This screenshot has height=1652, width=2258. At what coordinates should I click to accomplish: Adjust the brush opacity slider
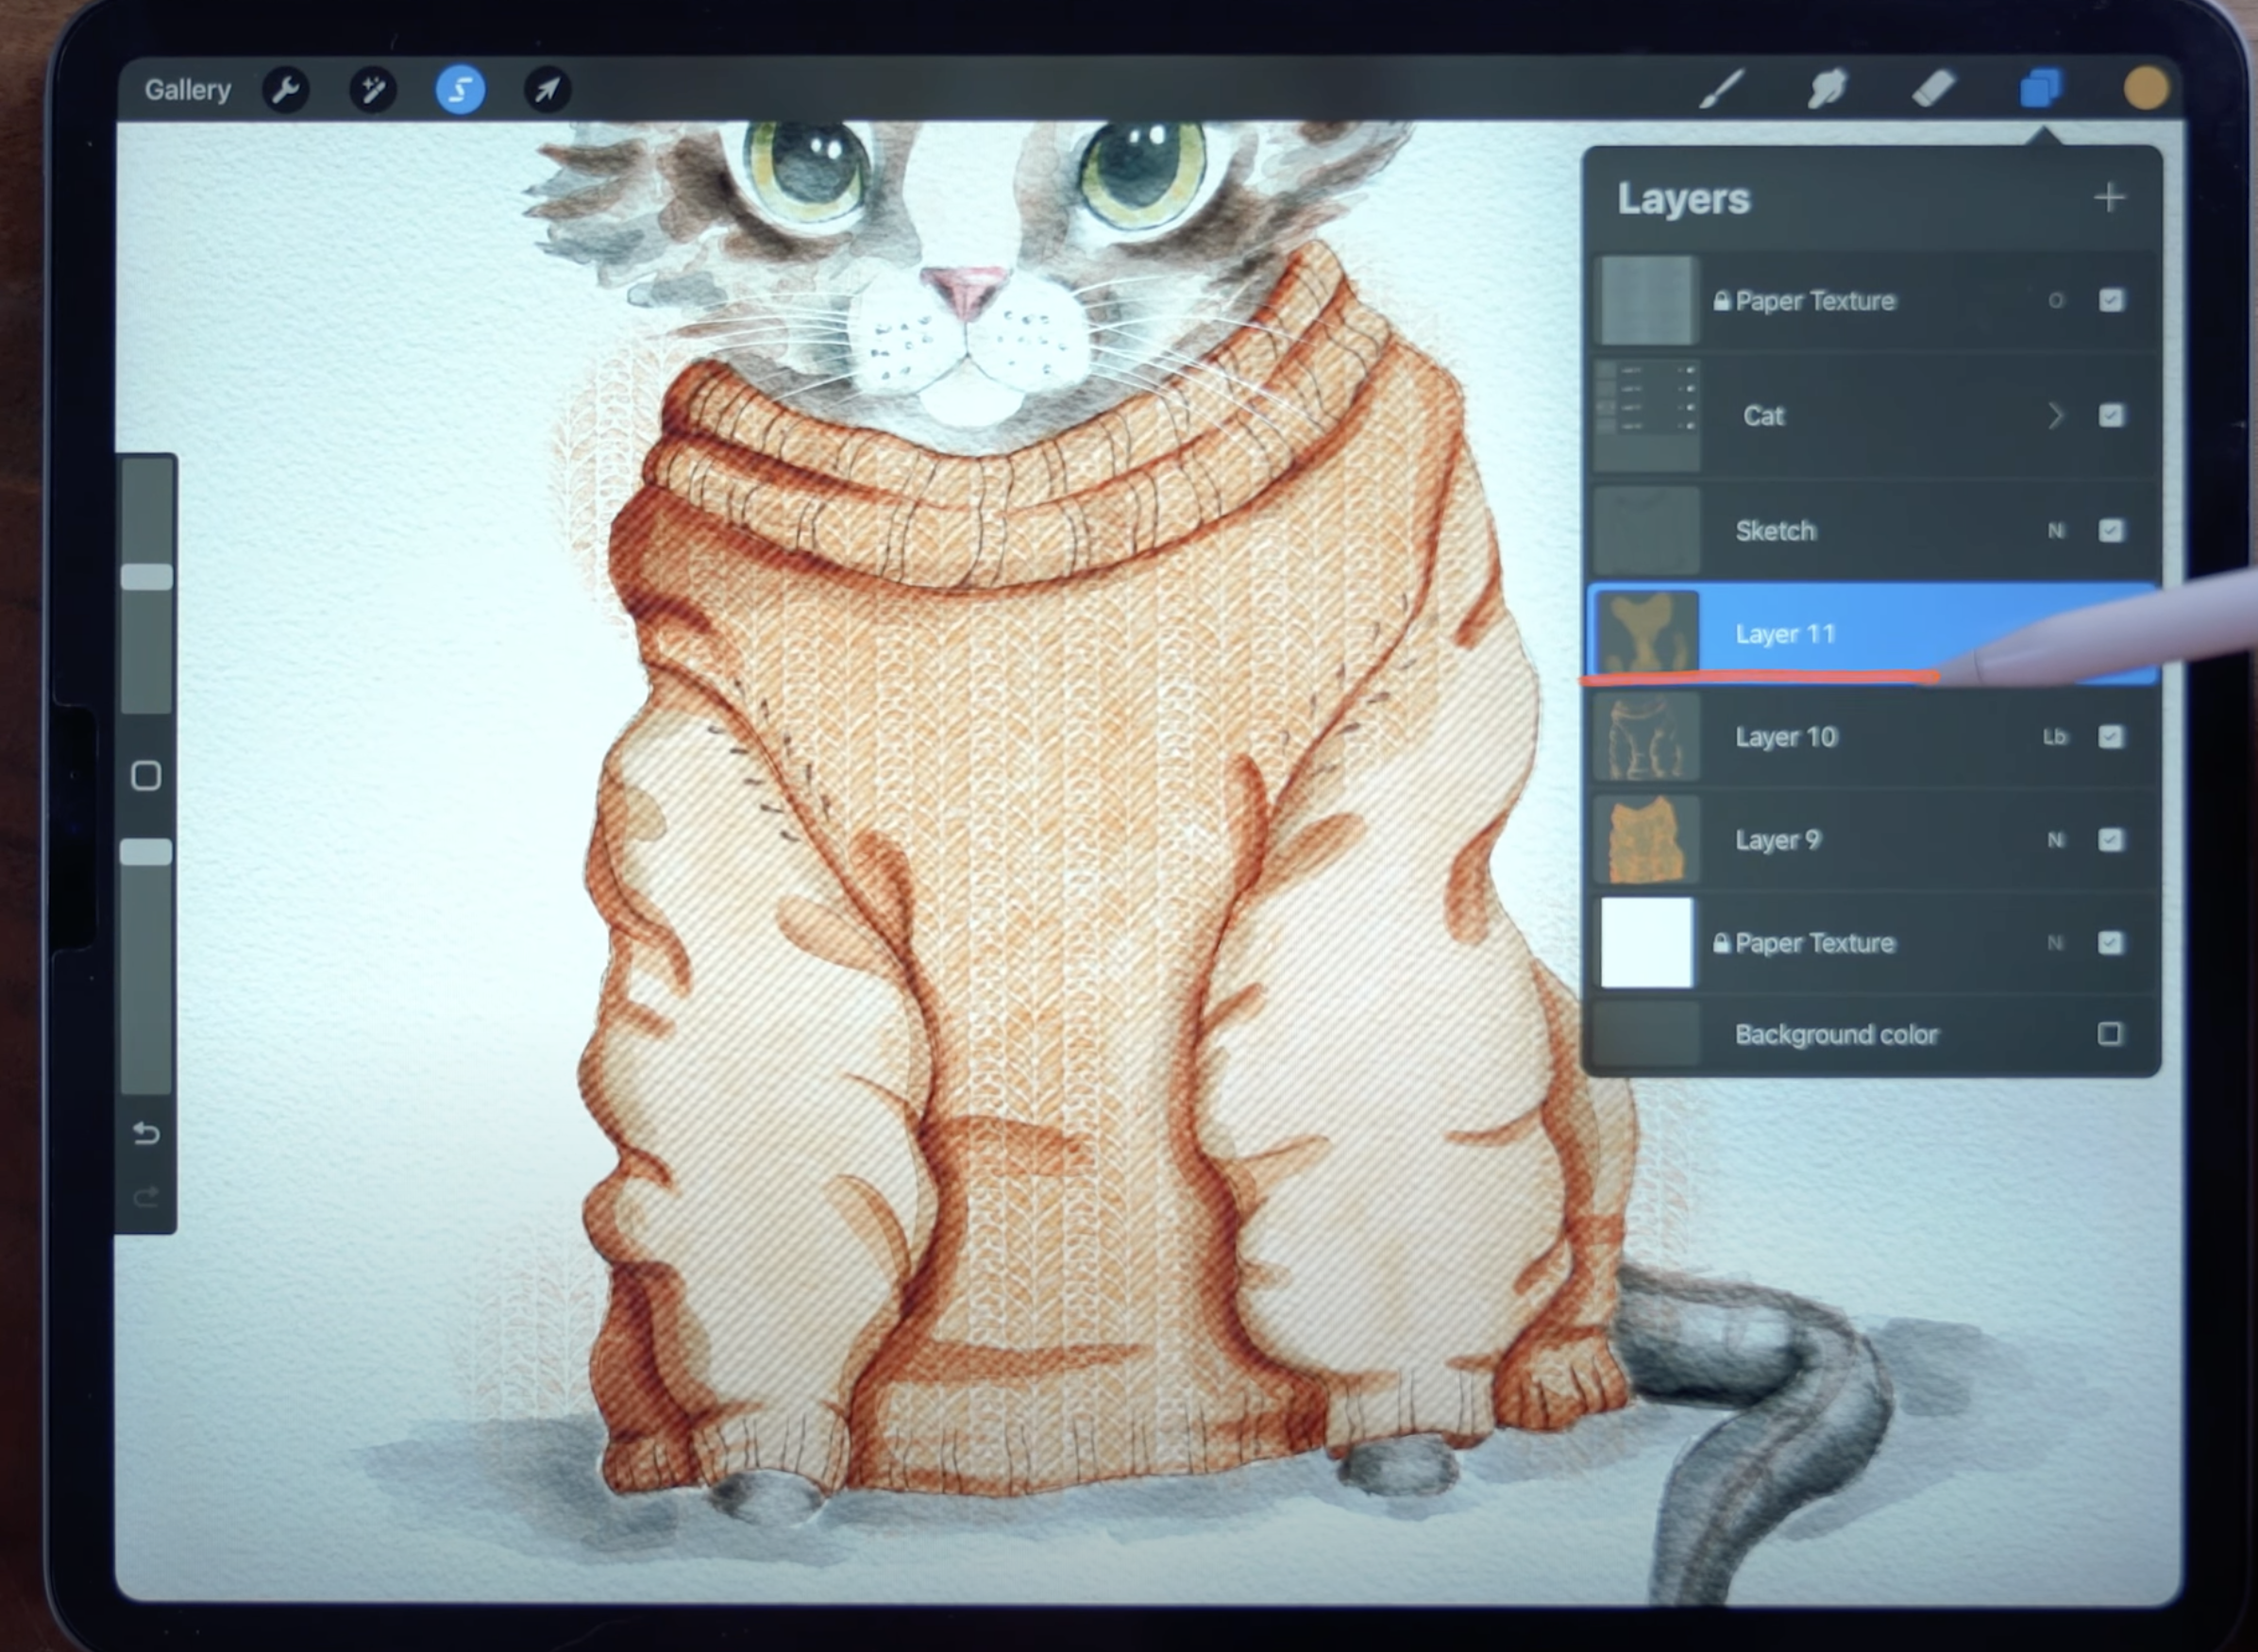tap(147, 852)
